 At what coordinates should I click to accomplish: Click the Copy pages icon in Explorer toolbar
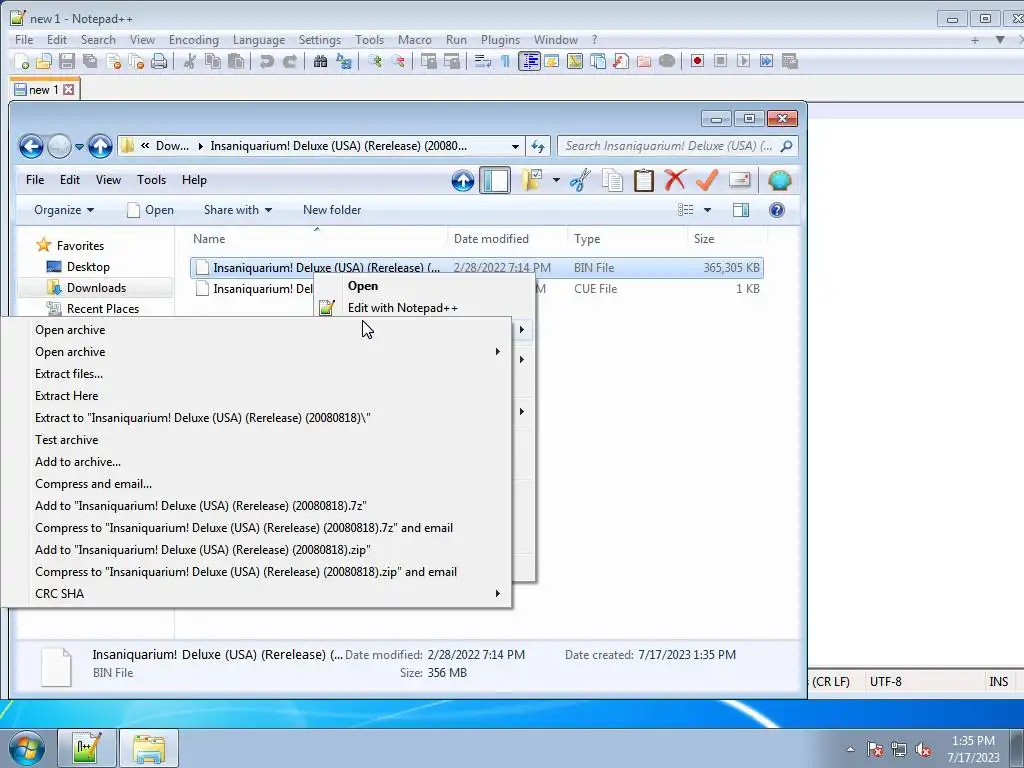coord(612,180)
